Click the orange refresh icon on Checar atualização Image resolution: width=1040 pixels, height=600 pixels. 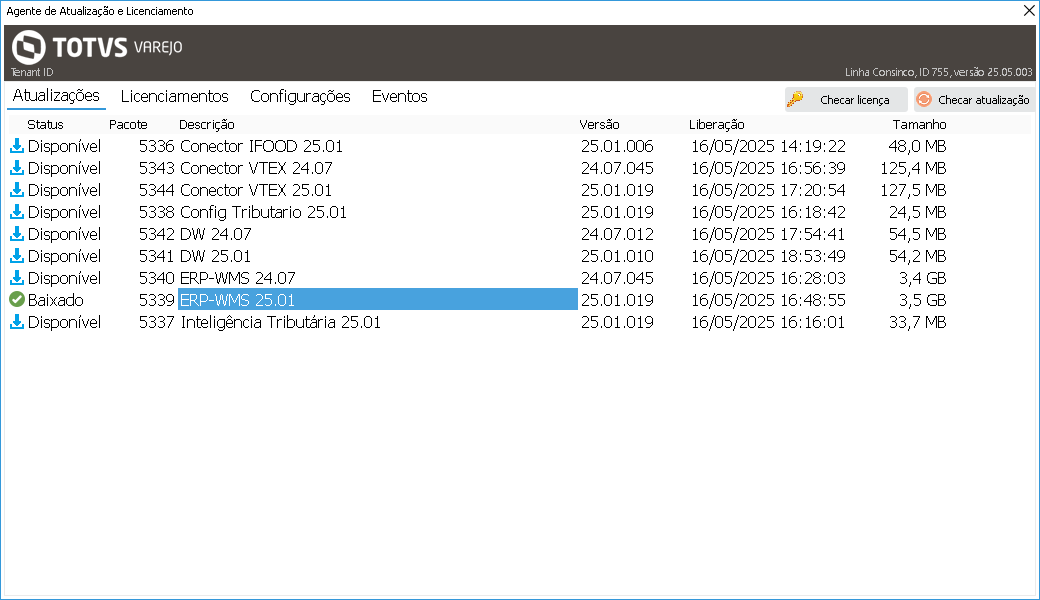pyautogui.click(x=923, y=99)
